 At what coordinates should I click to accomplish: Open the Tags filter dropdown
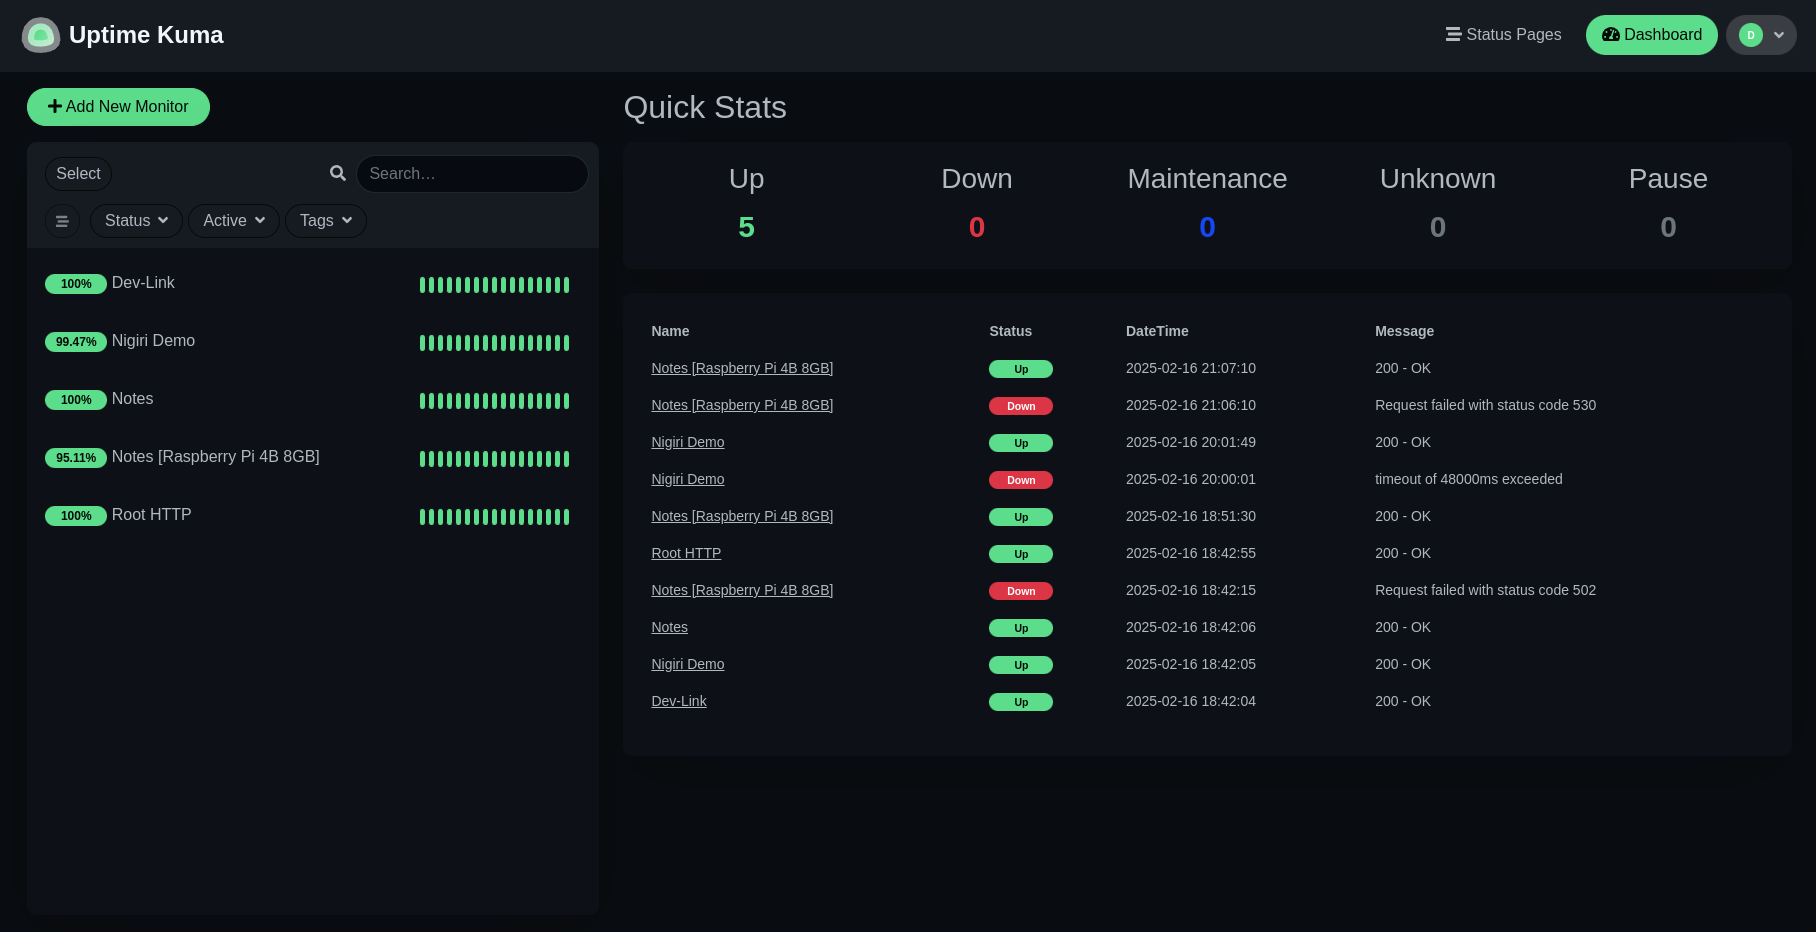[326, 221]
